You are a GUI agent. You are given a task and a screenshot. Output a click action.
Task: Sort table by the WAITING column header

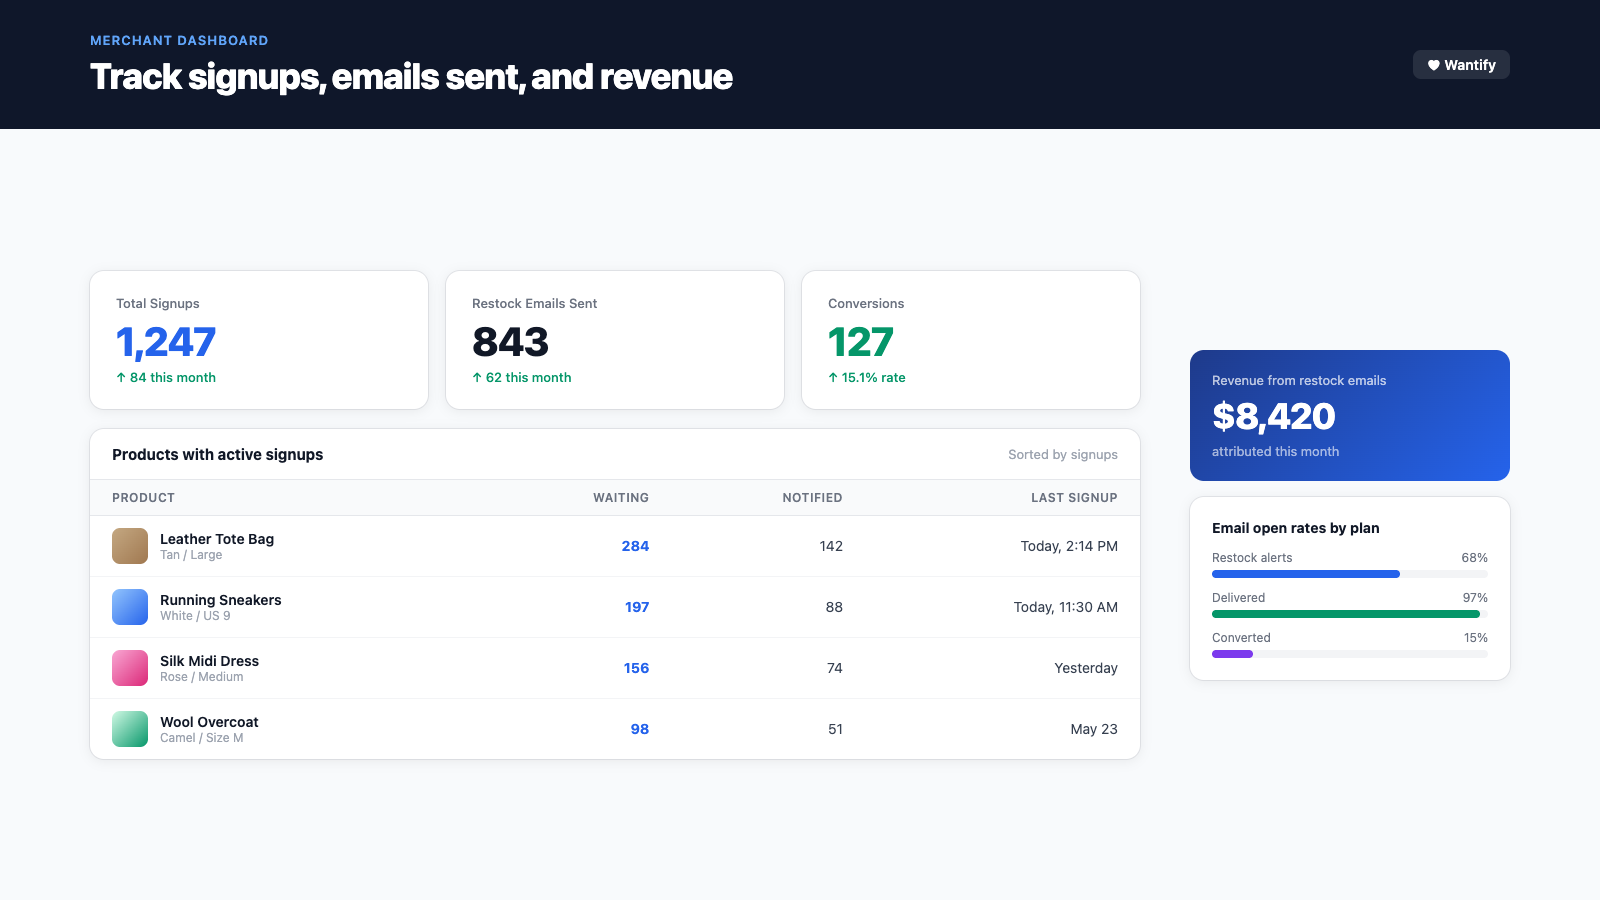click(x=621, y=498)
